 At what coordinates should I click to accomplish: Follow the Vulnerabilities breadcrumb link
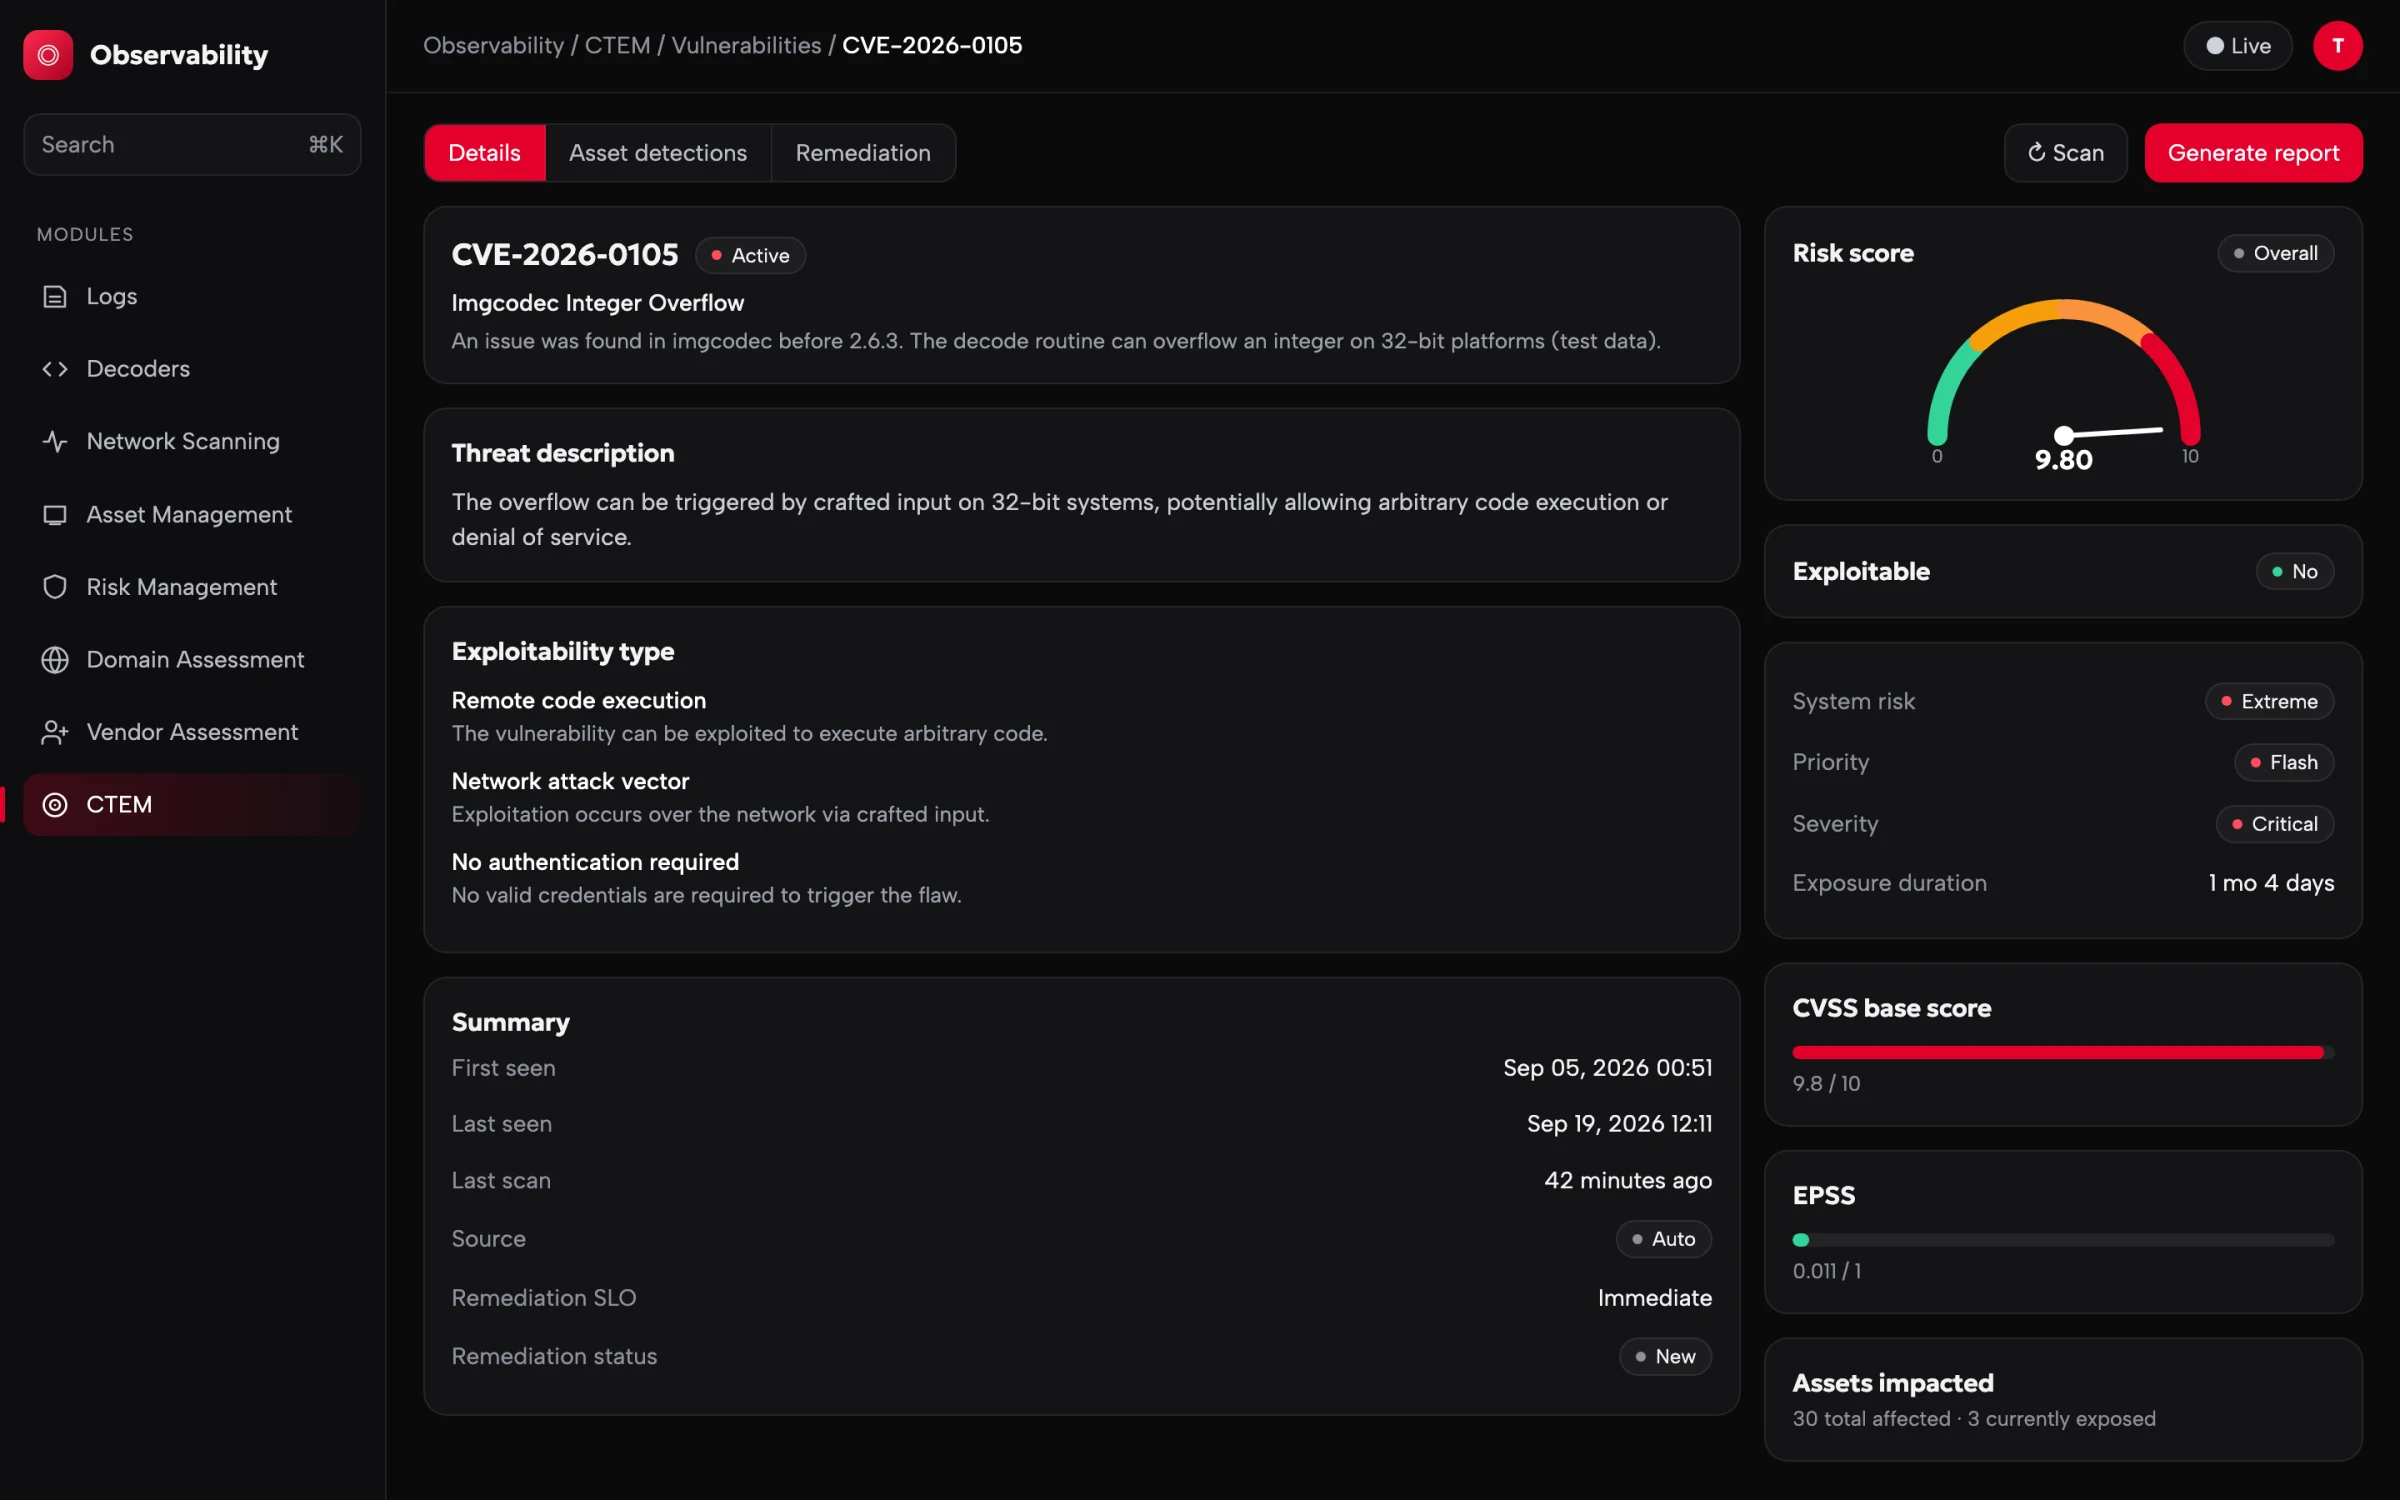point(746,45)
